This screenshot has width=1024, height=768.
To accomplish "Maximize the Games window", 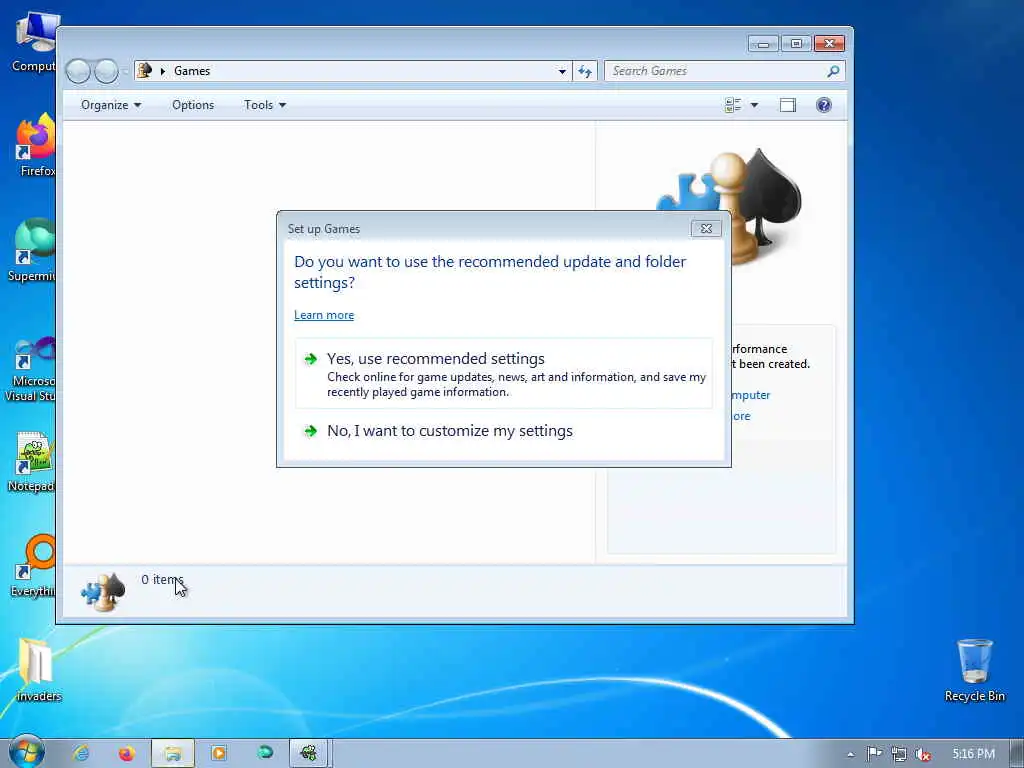I will (x=796, y=44).
